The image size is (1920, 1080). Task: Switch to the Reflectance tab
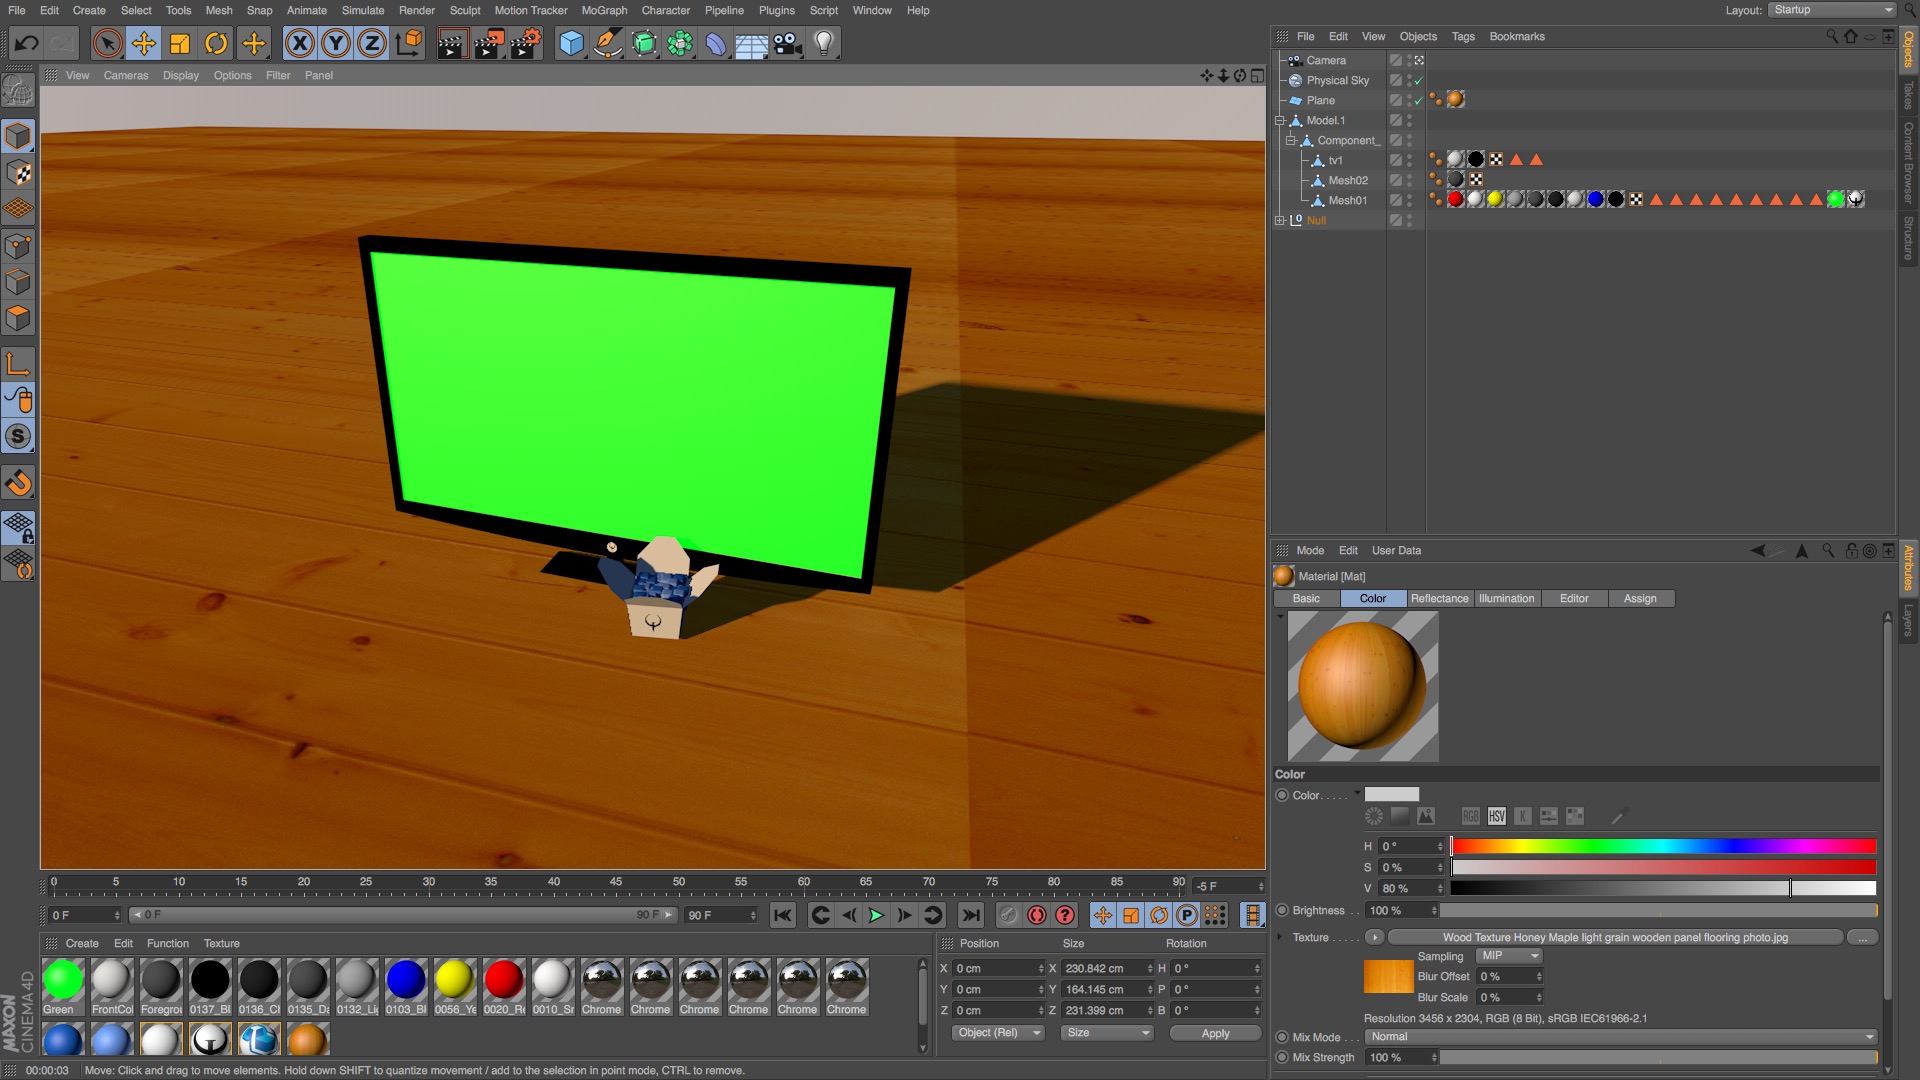[x=1439, y=598]
